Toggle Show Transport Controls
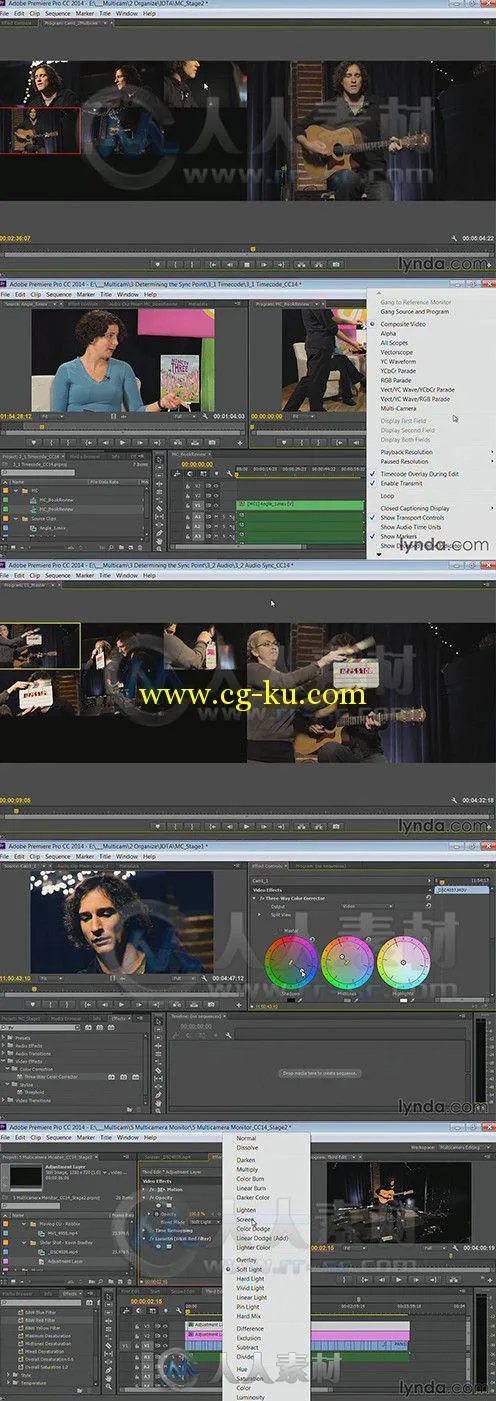 (x=412, y=517)
